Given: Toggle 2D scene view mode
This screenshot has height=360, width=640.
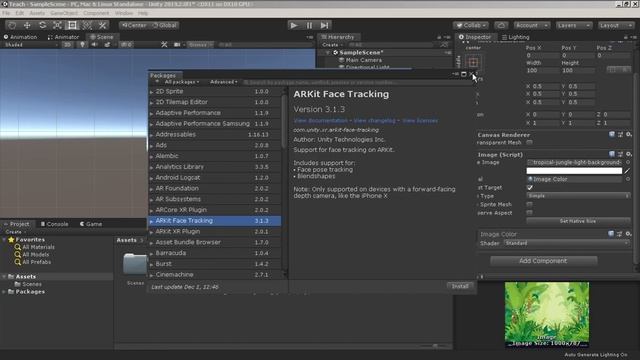Looking at the screenshot, I should tap(67, 44).
